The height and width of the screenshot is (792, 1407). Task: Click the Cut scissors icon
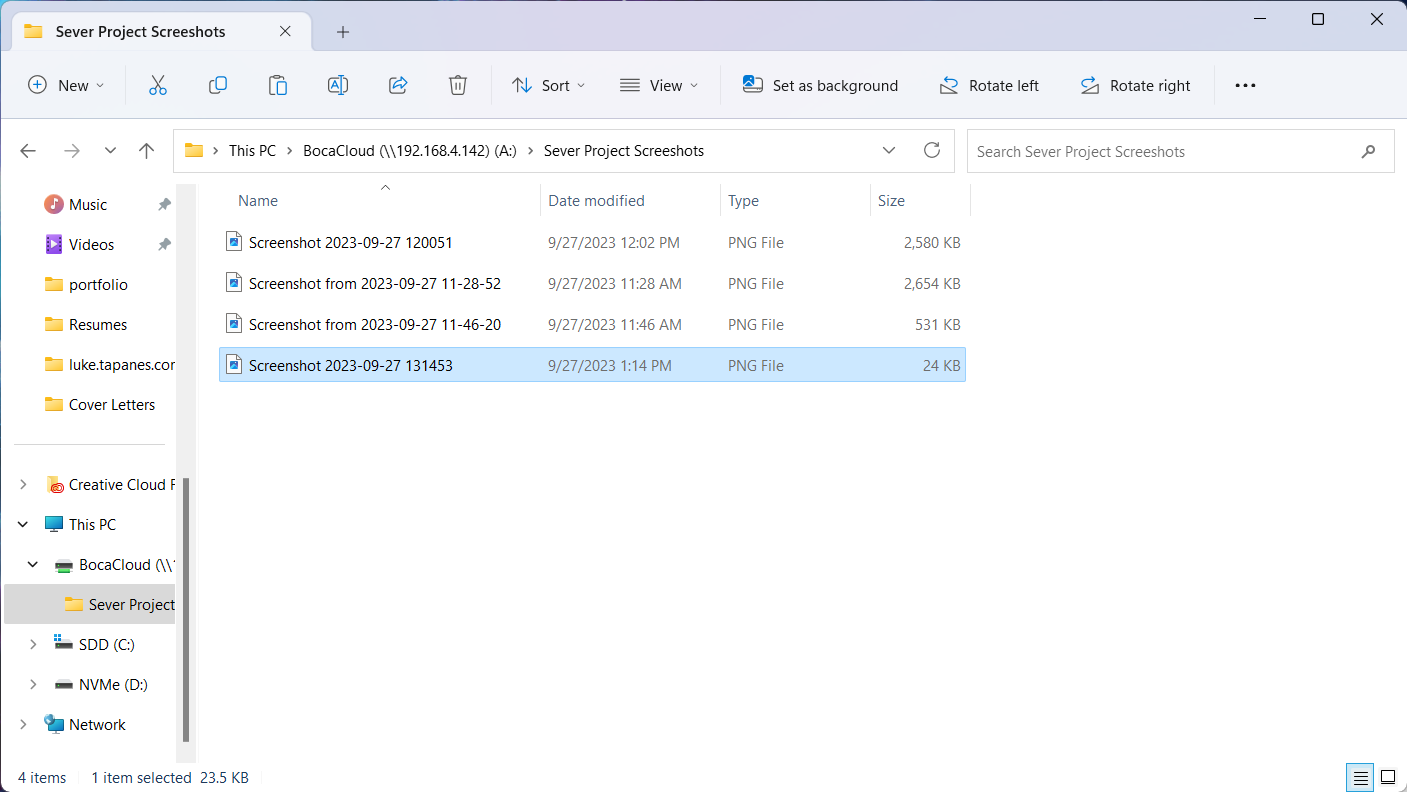coord(157,86)
